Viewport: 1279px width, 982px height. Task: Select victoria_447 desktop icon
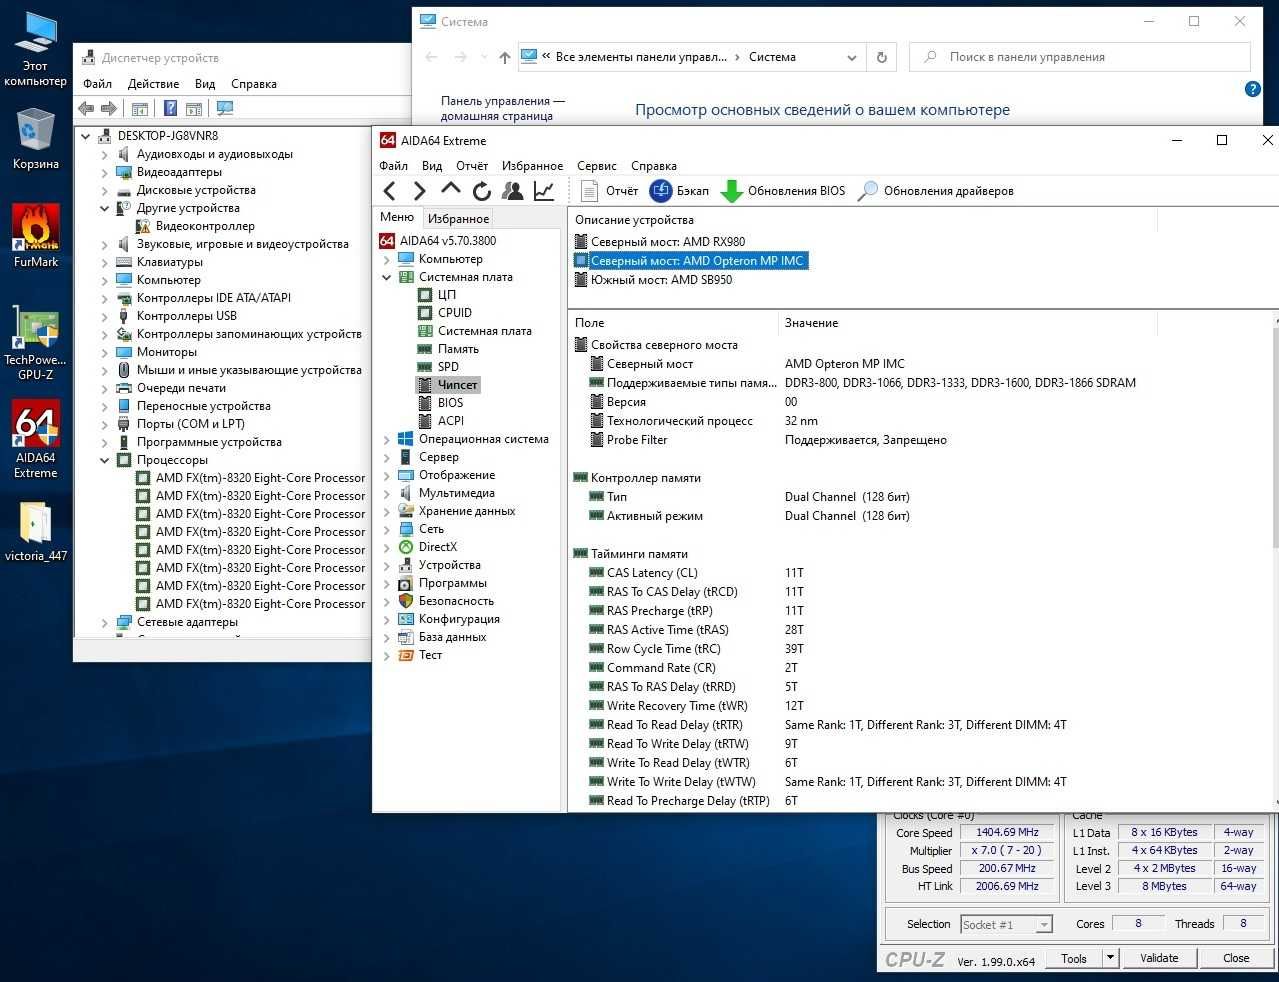[36, 531]
